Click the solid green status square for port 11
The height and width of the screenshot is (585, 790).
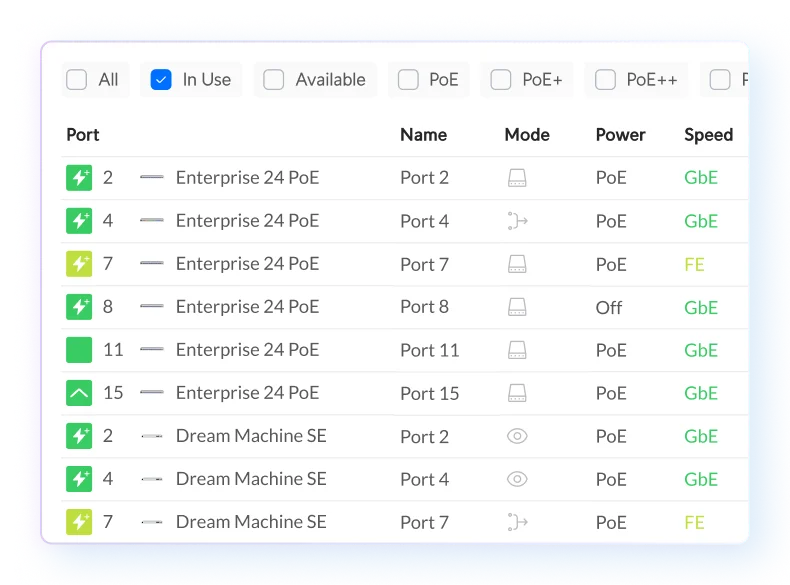click(79, 350)
